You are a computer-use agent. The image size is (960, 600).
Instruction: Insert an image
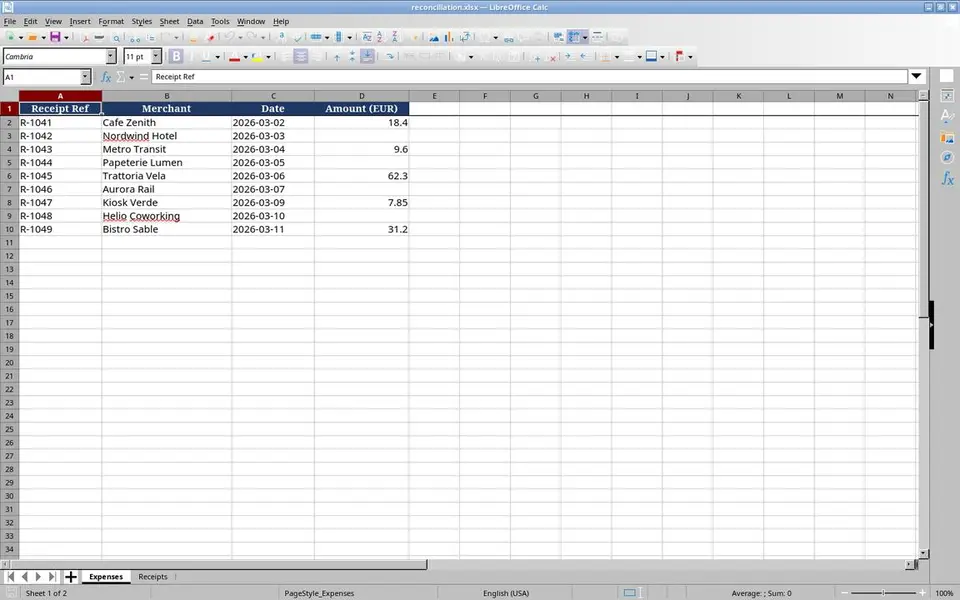click(x=434, y=37)
